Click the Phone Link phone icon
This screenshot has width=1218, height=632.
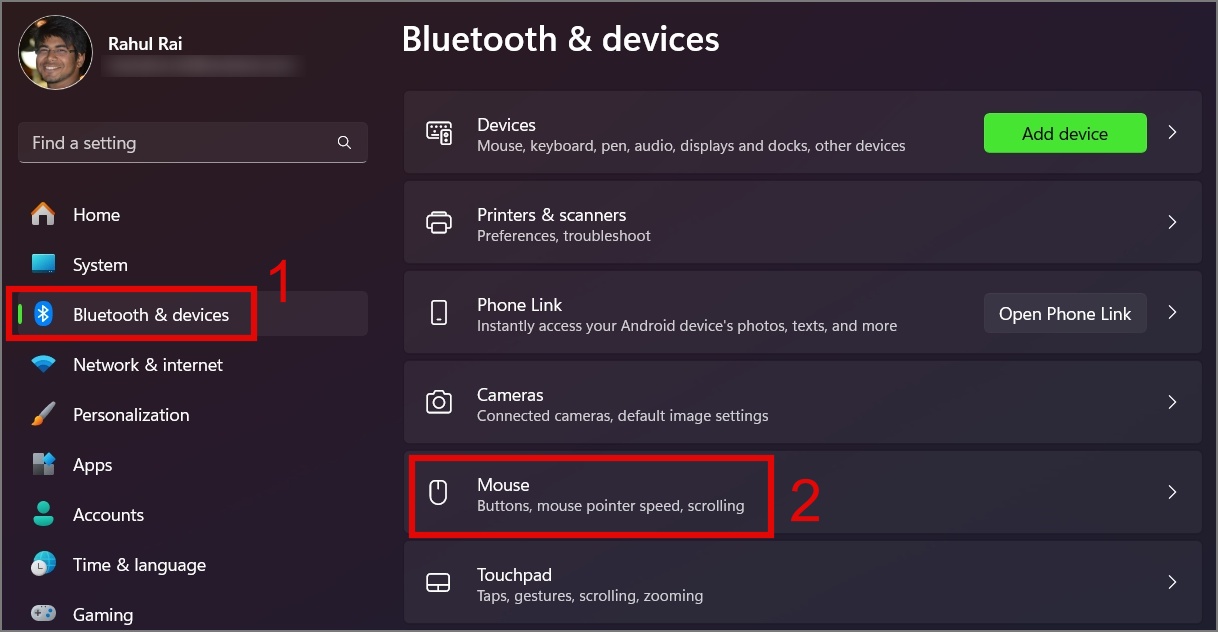point(438,312)
